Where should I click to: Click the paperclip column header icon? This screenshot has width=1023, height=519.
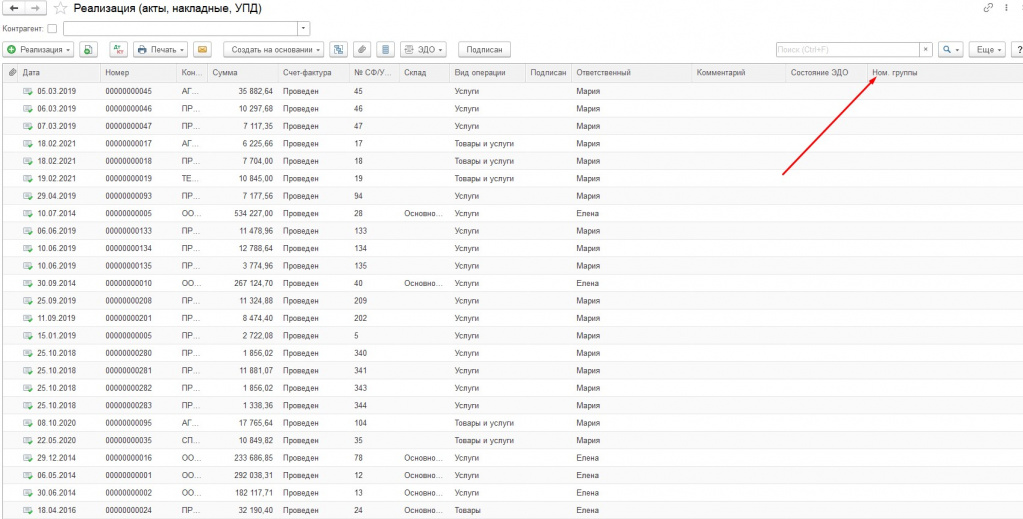[x=12, y=73]
